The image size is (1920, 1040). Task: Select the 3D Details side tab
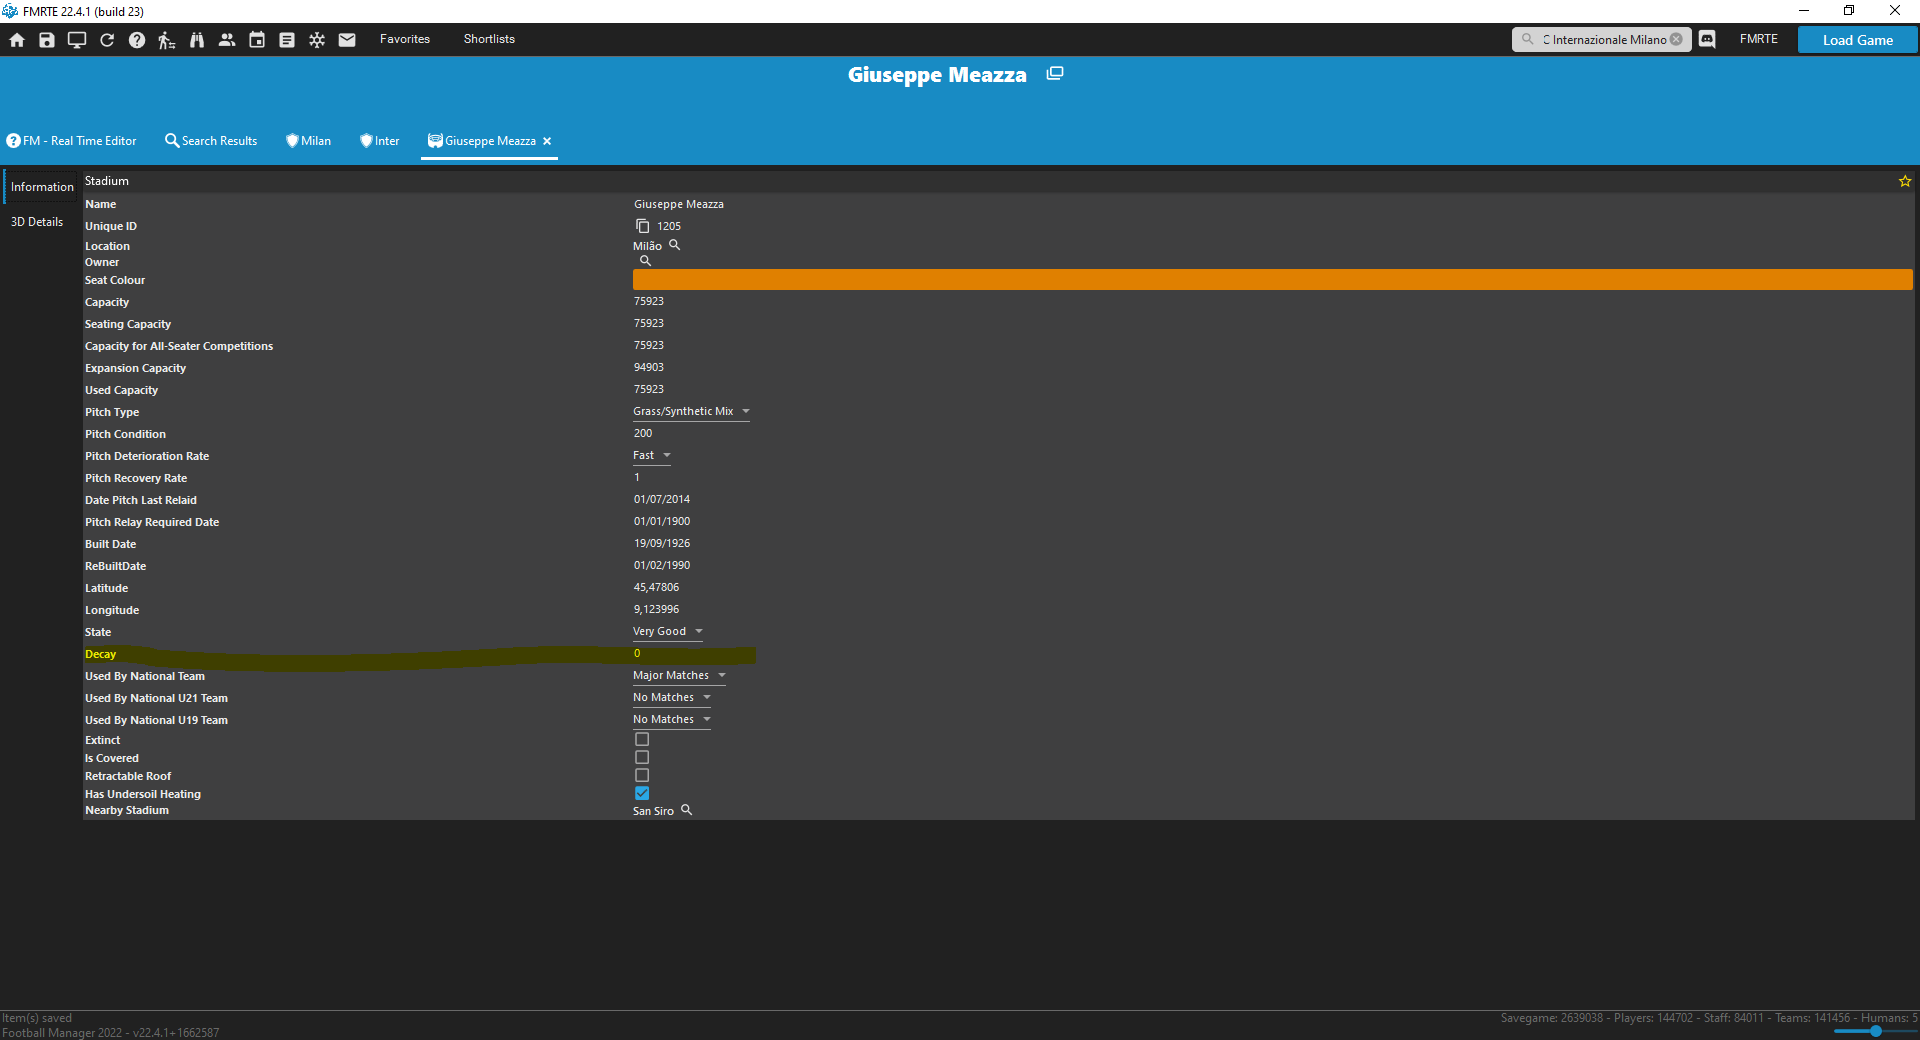coord(37,222)
